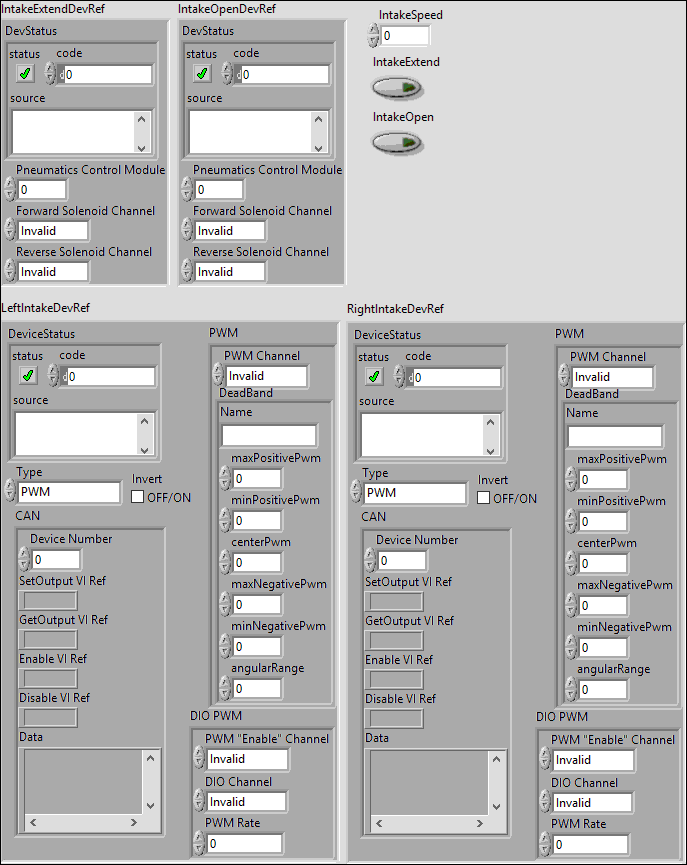Click the LeftIntakeDevRef source text box
Viewport: 687px width, 865px height.
pos(77,434)
